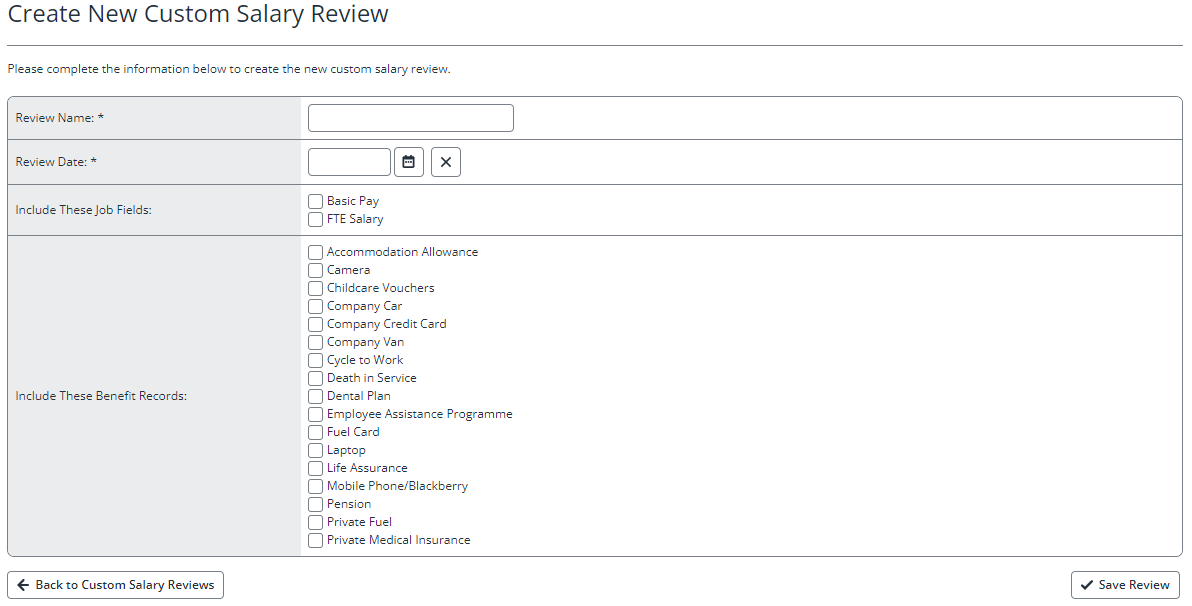Viewport: 1192px width, 606px height.
Task: Select the Fuel Card checkbox
Action: pyautogui.click(x=315, y=433)
